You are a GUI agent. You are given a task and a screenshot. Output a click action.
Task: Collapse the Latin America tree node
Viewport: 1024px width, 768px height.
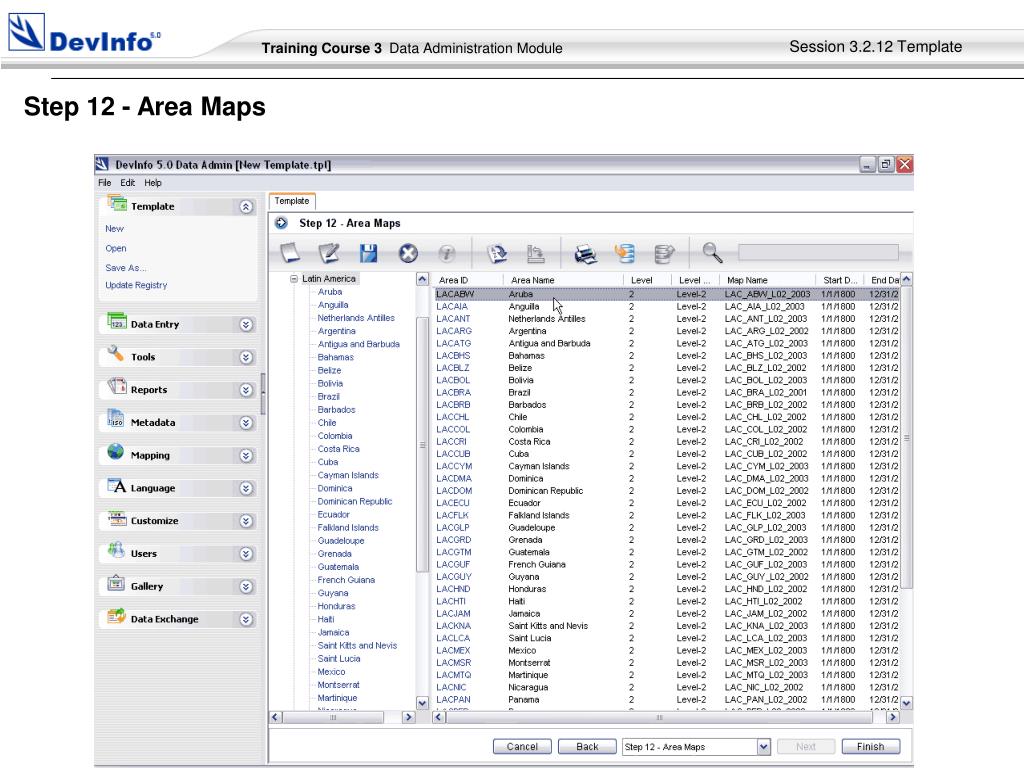point(294,279)
